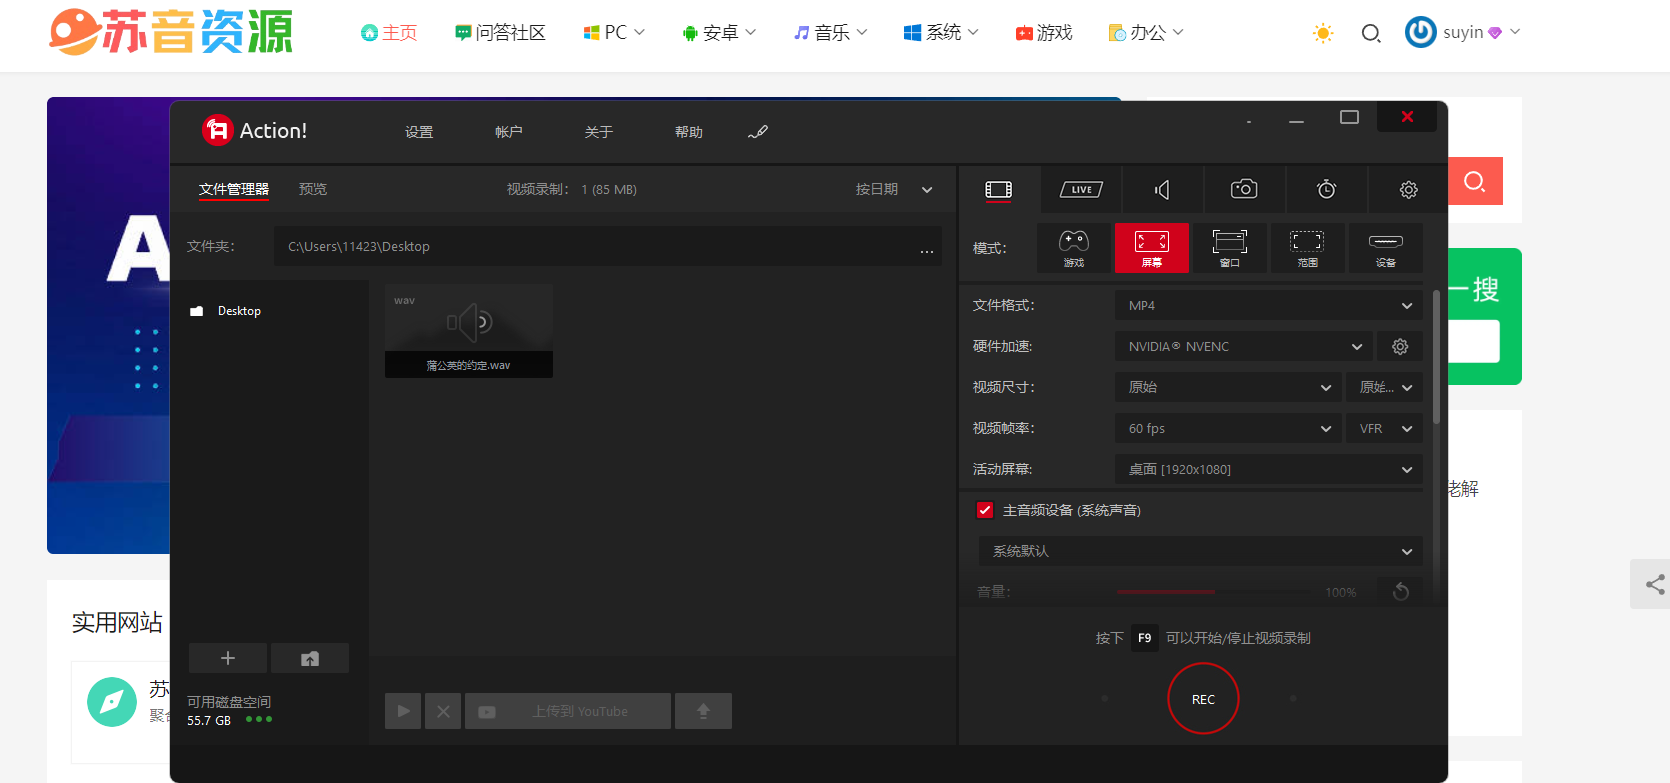Toggle website light theme sun icon
This screenshot has height=783, width=1670.
1323,33
